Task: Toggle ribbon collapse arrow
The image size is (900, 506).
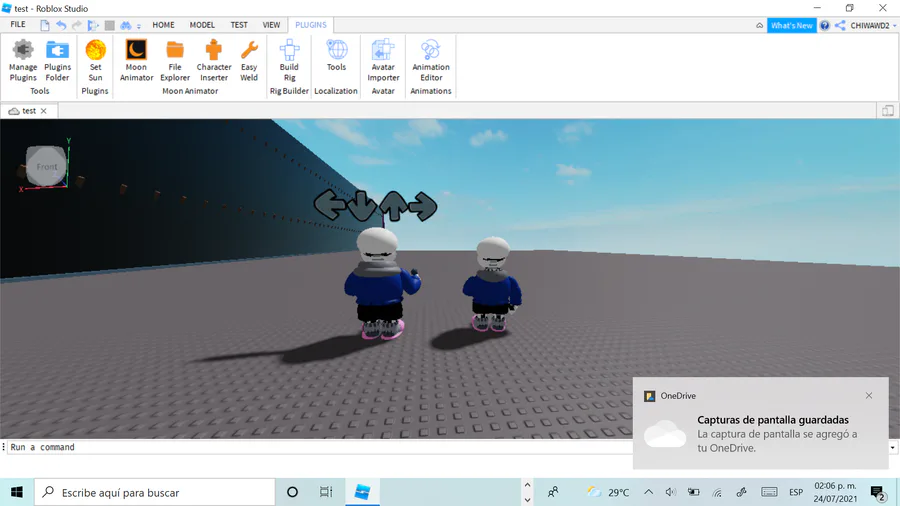Action: click(x=759, y=25)
